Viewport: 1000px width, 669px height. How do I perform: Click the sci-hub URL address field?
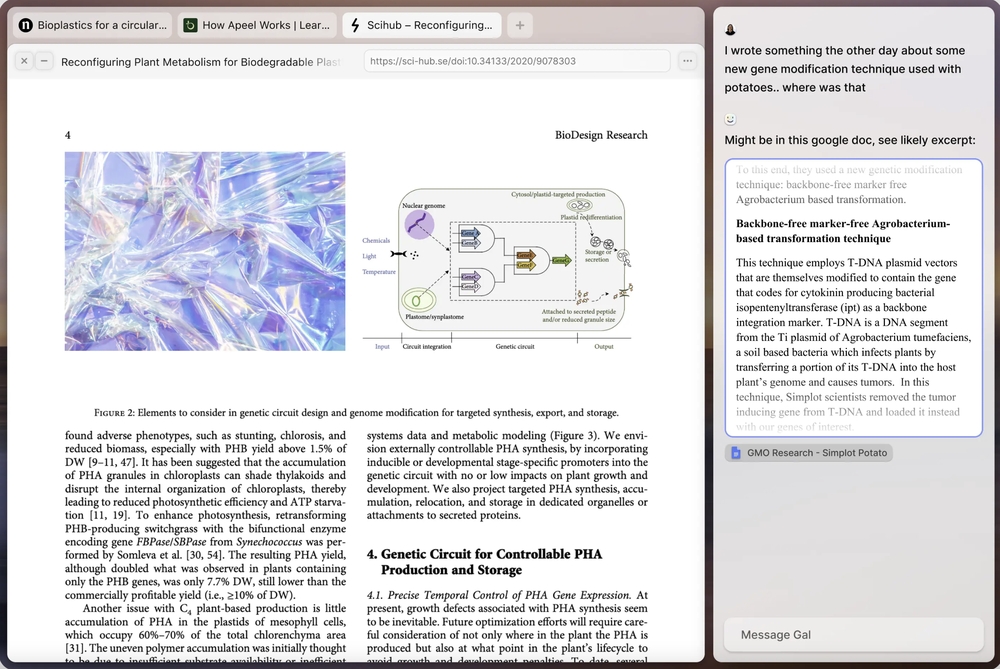point(517,61)
